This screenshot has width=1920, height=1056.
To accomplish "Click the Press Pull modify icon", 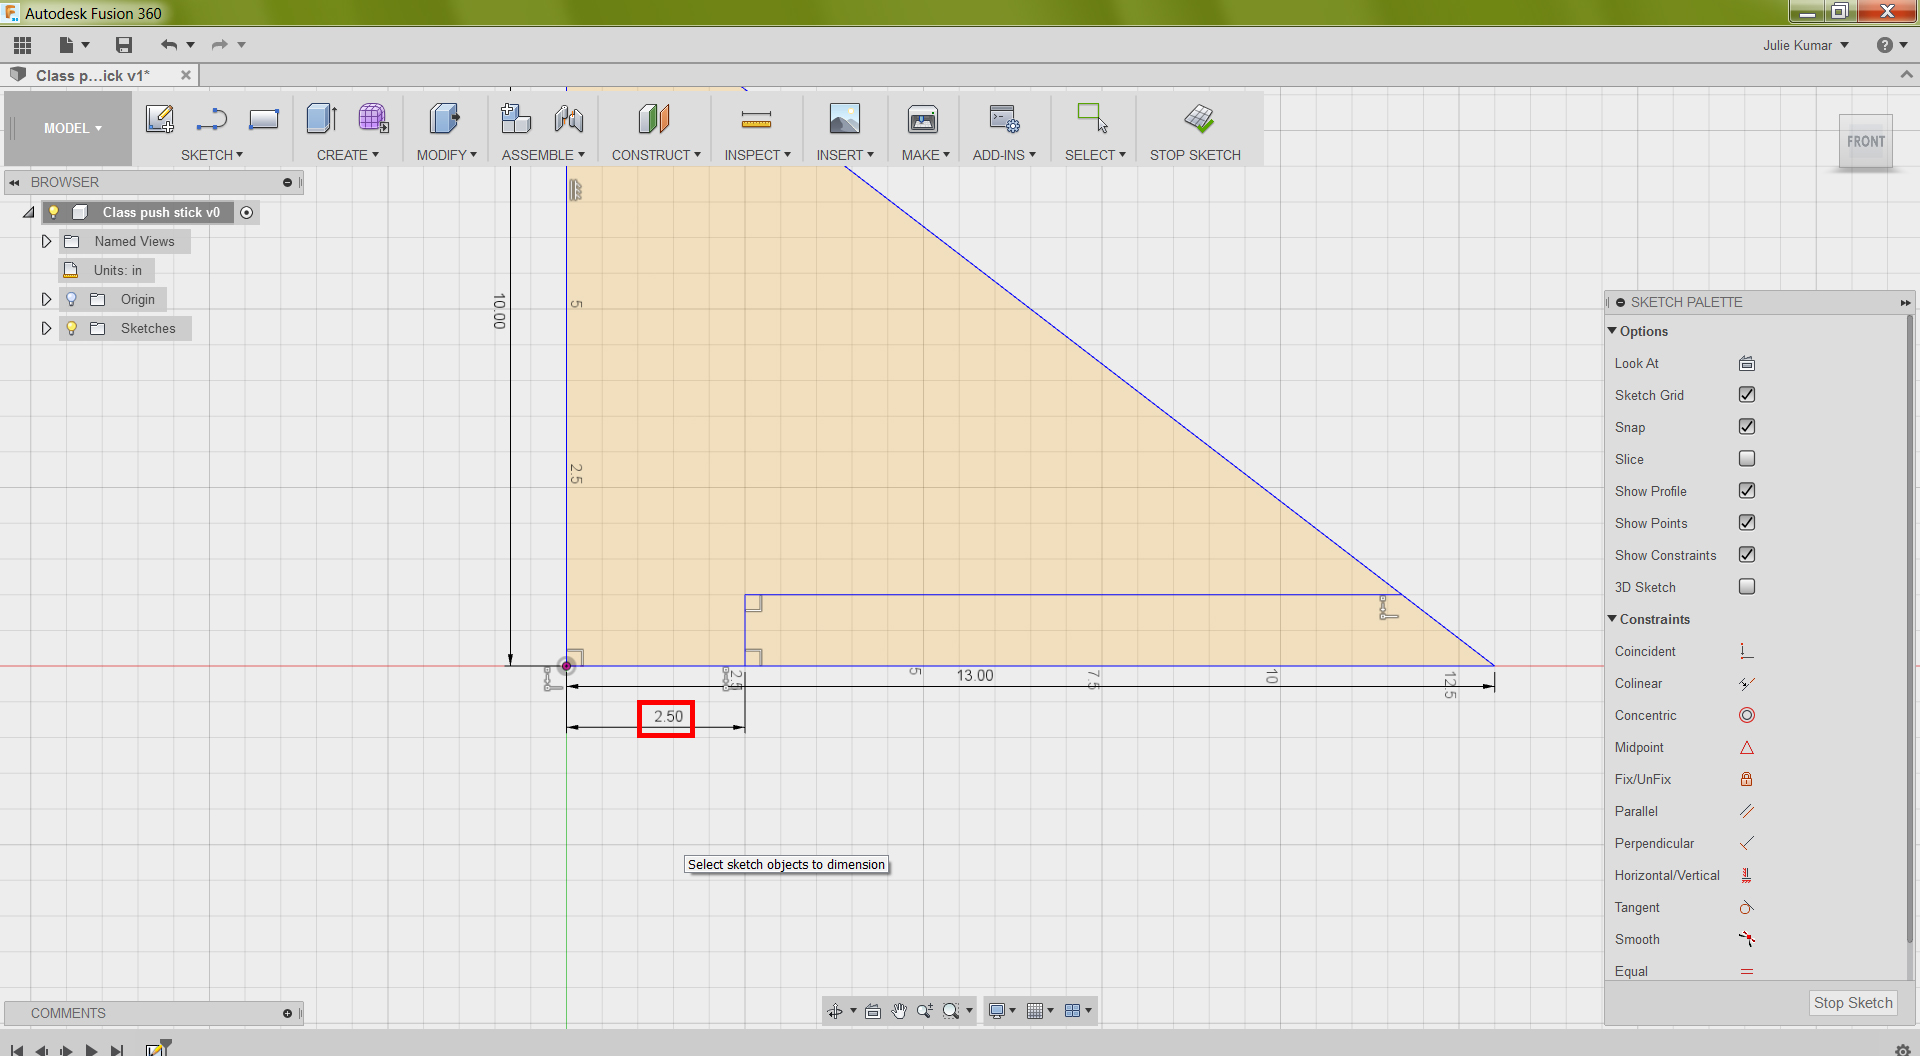I will [445, 119].
